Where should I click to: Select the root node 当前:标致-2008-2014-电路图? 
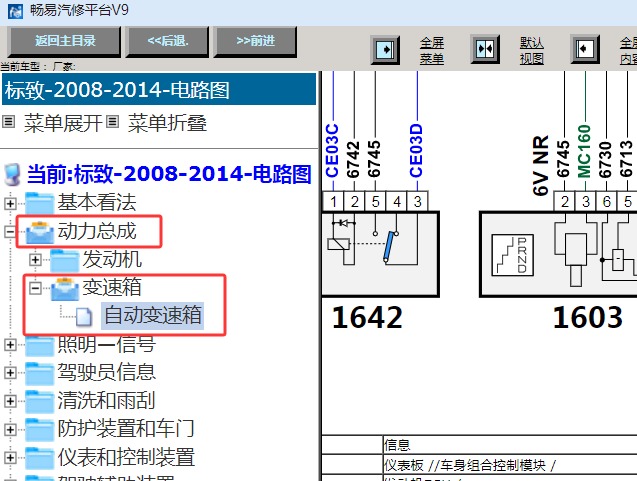(x=169, y=174)
